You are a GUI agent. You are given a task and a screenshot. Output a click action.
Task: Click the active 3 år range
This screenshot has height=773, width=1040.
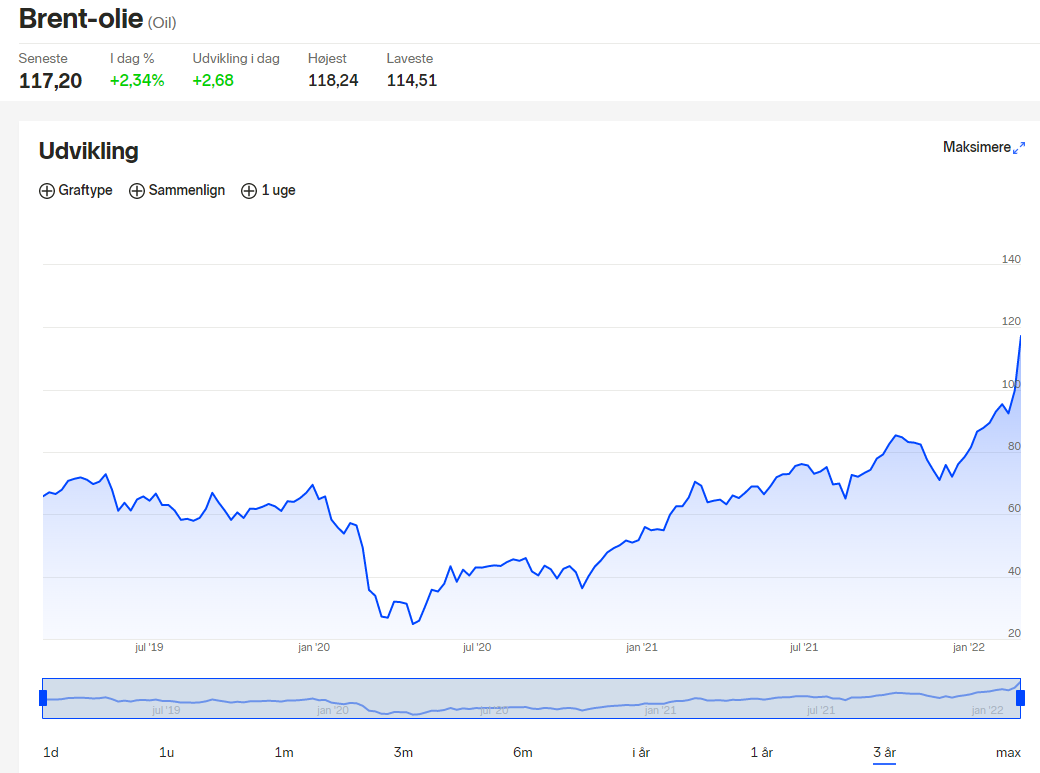(884, 752)
